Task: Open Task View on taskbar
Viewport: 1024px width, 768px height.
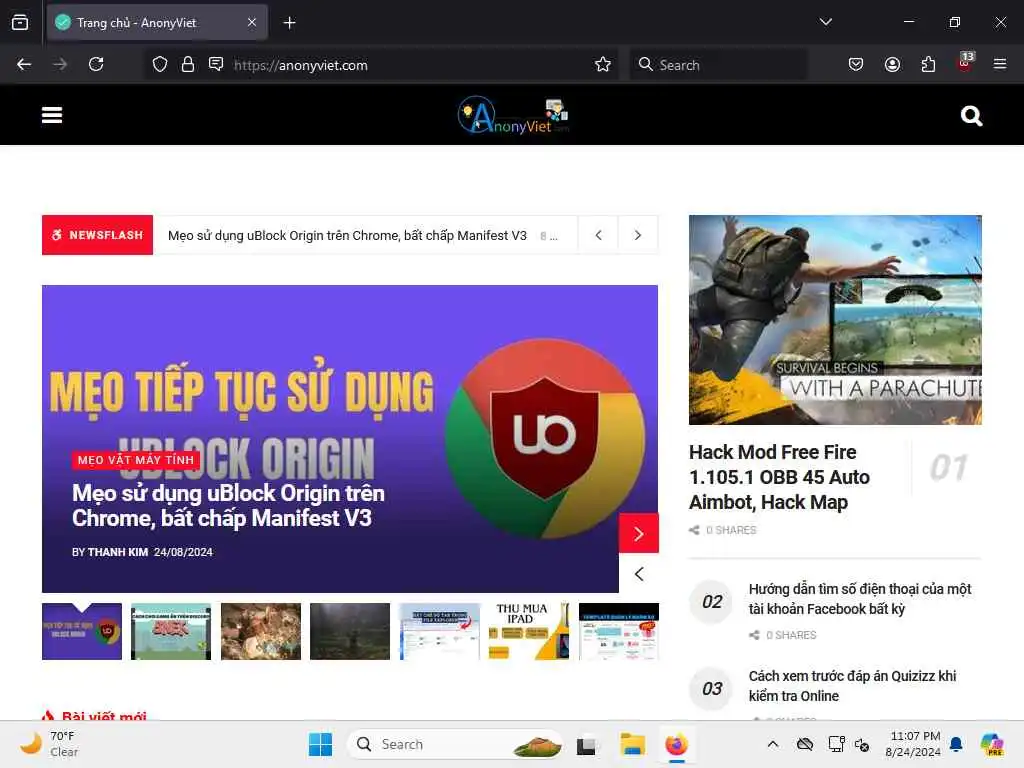Action: [x=586, y=744]
